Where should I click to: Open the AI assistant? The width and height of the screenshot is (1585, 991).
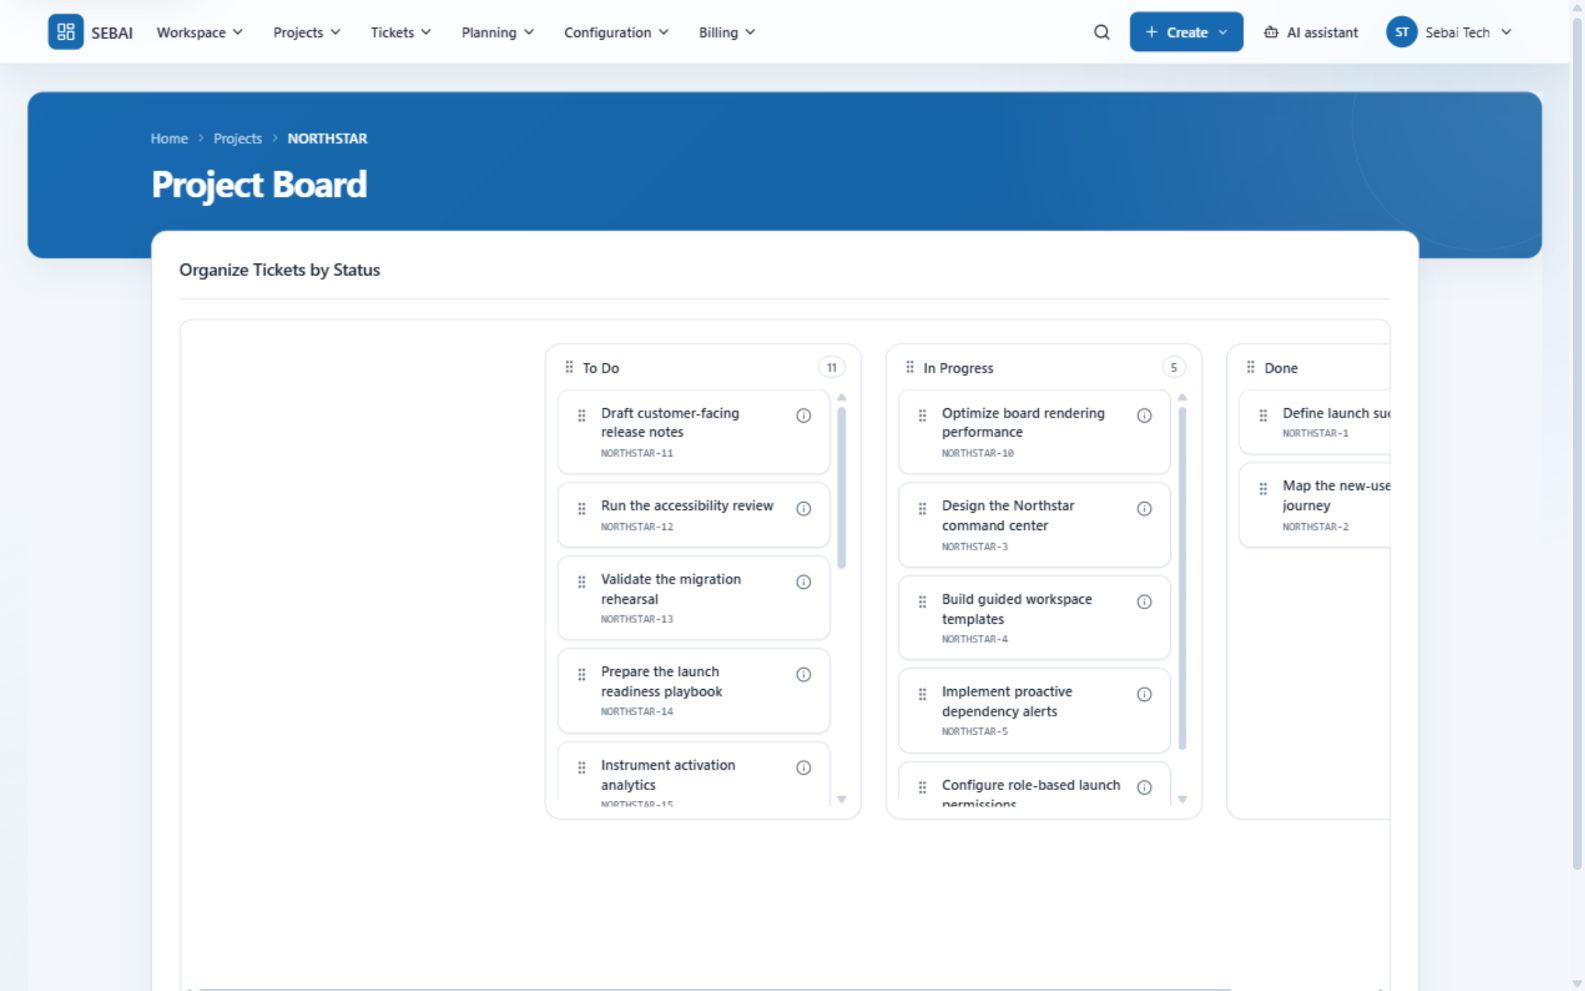(x=1311, y=32)
